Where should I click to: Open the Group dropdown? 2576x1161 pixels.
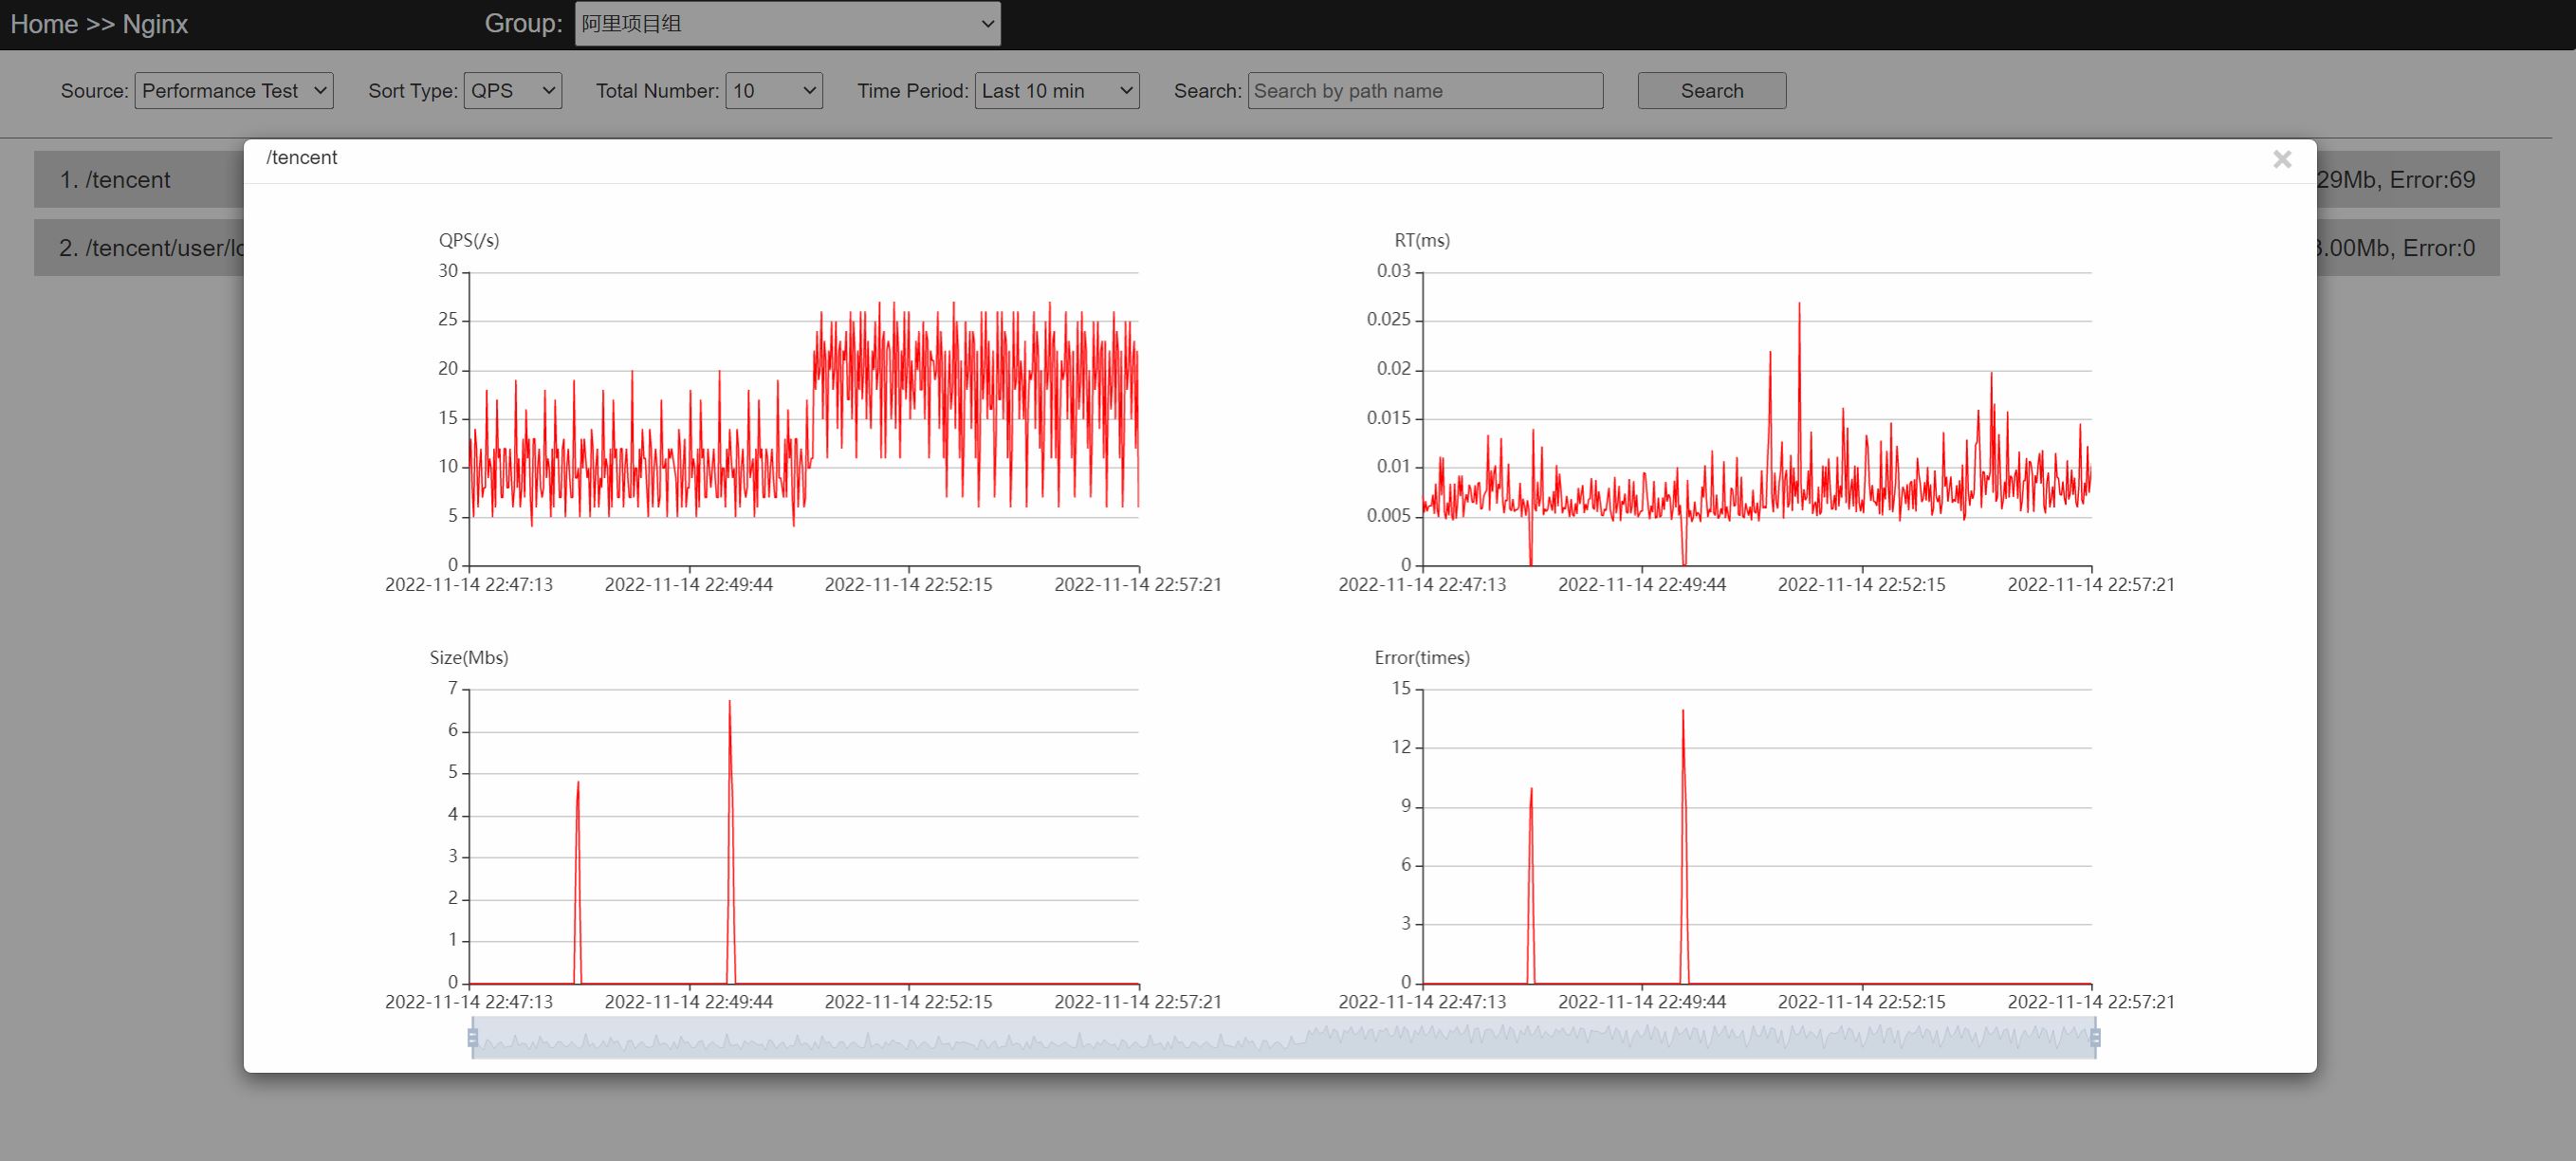coord(787,24)
